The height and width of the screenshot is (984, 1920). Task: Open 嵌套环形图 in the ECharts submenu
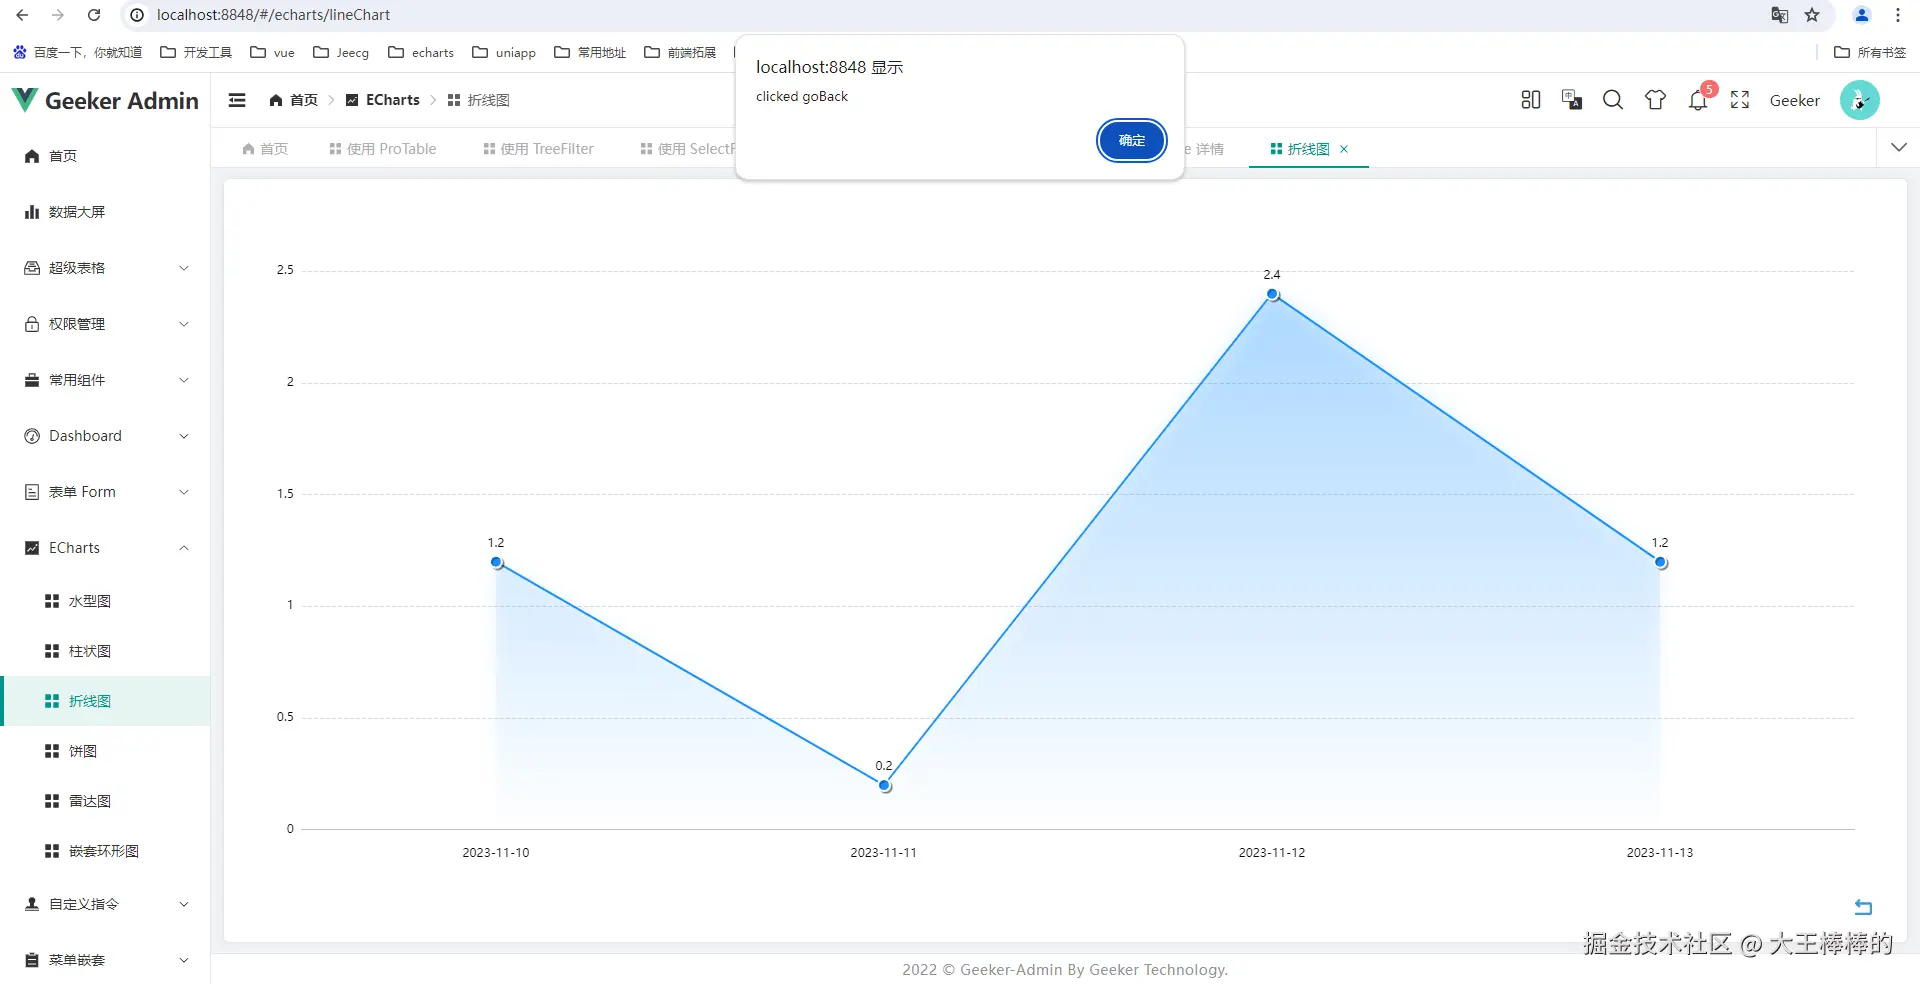(x=105, y=851)
